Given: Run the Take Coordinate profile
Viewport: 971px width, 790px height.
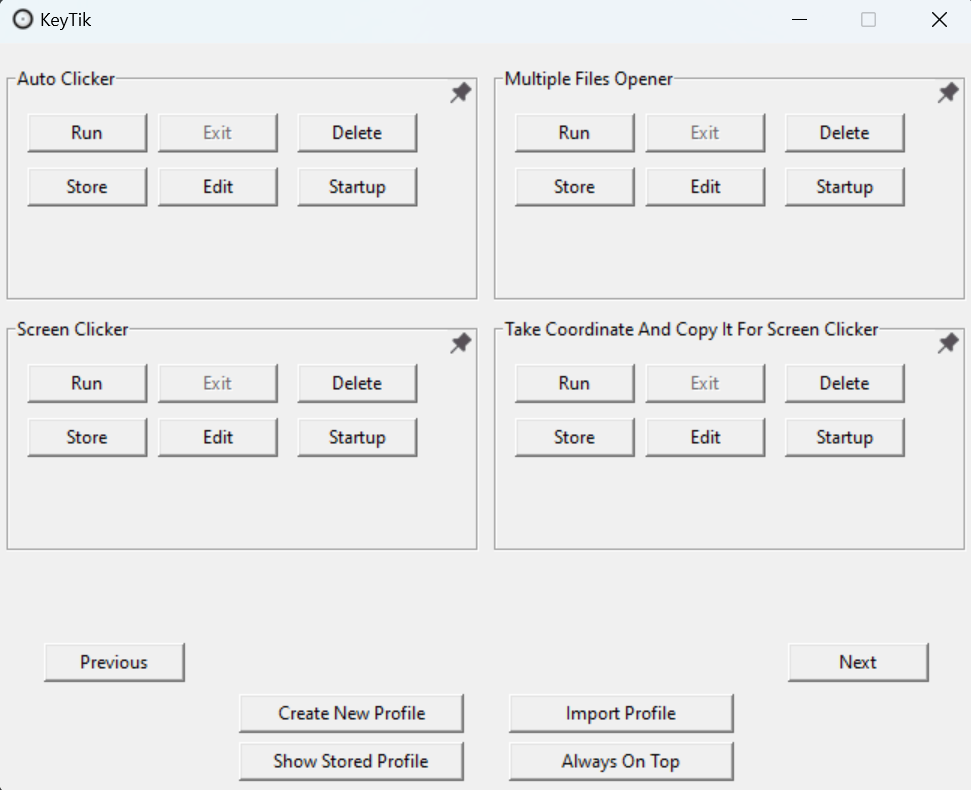Looking at the screenshot, I should pyautogui.click(x=575, y=383).
